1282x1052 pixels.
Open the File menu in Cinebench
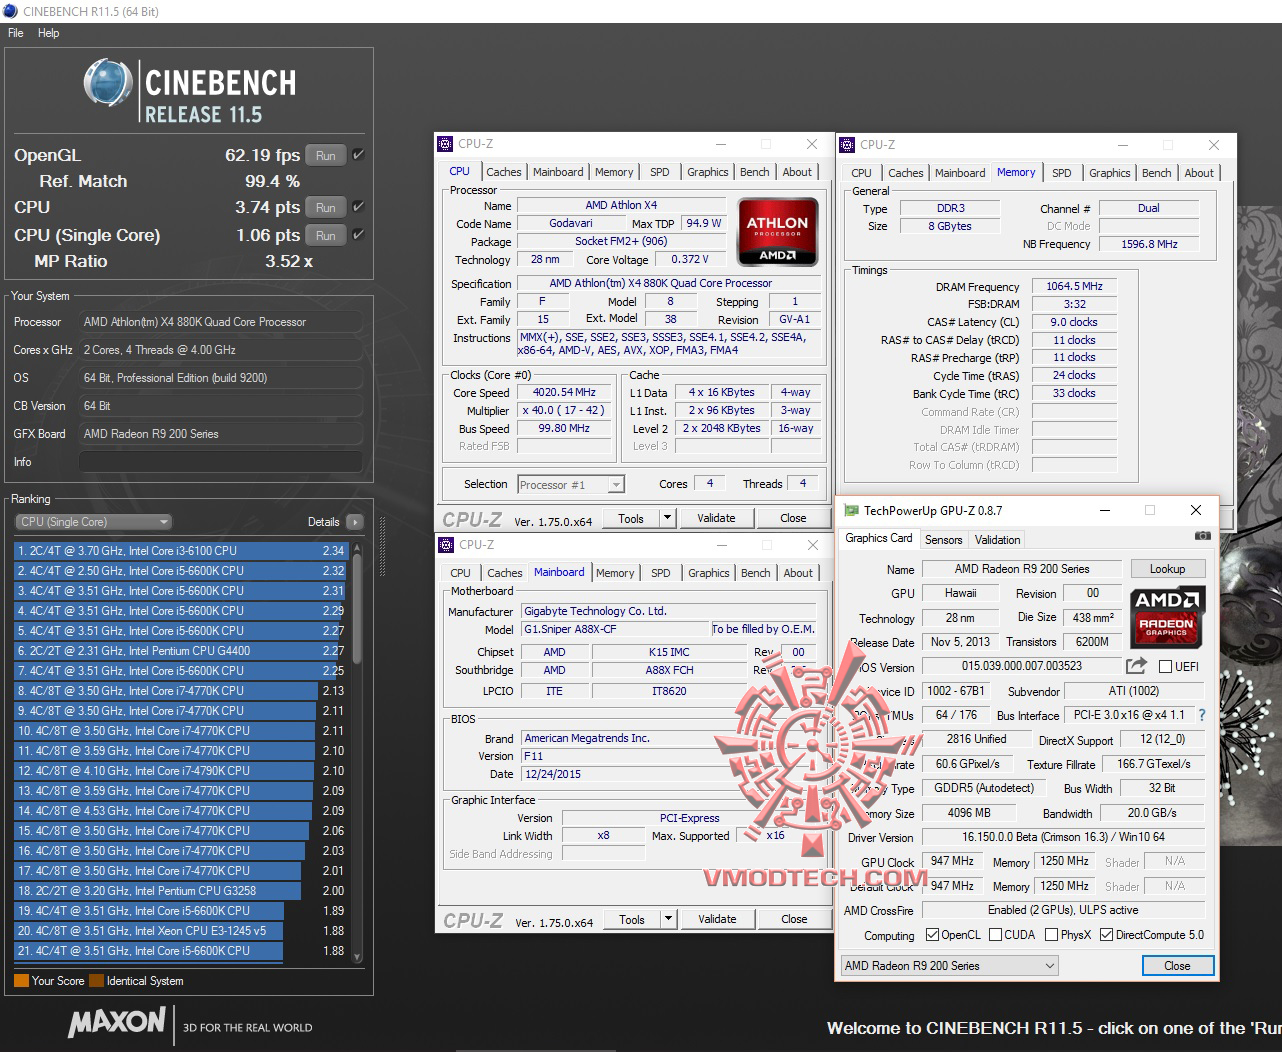coord(16,33)
